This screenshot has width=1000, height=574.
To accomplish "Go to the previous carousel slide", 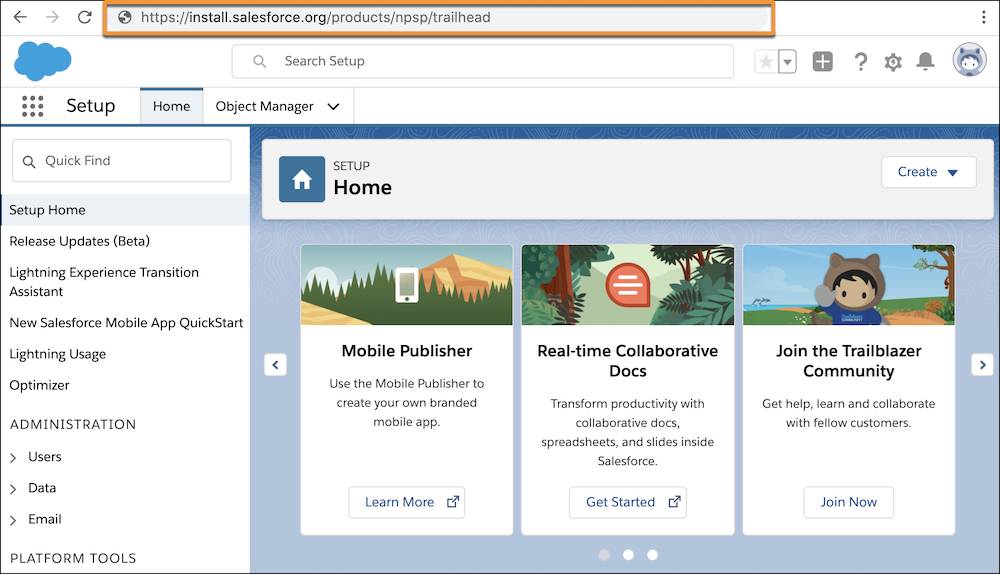I will pos(276,365).
